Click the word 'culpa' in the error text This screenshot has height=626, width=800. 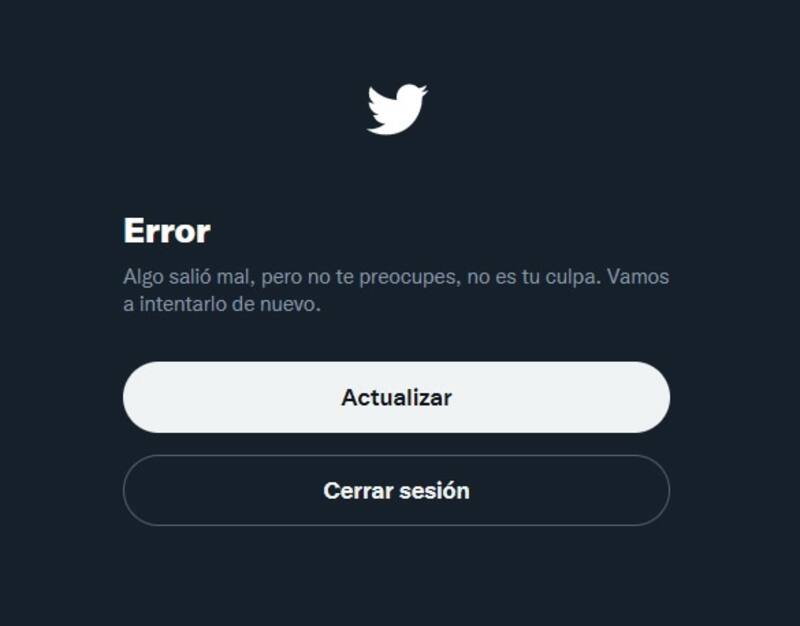click(571, 278)
